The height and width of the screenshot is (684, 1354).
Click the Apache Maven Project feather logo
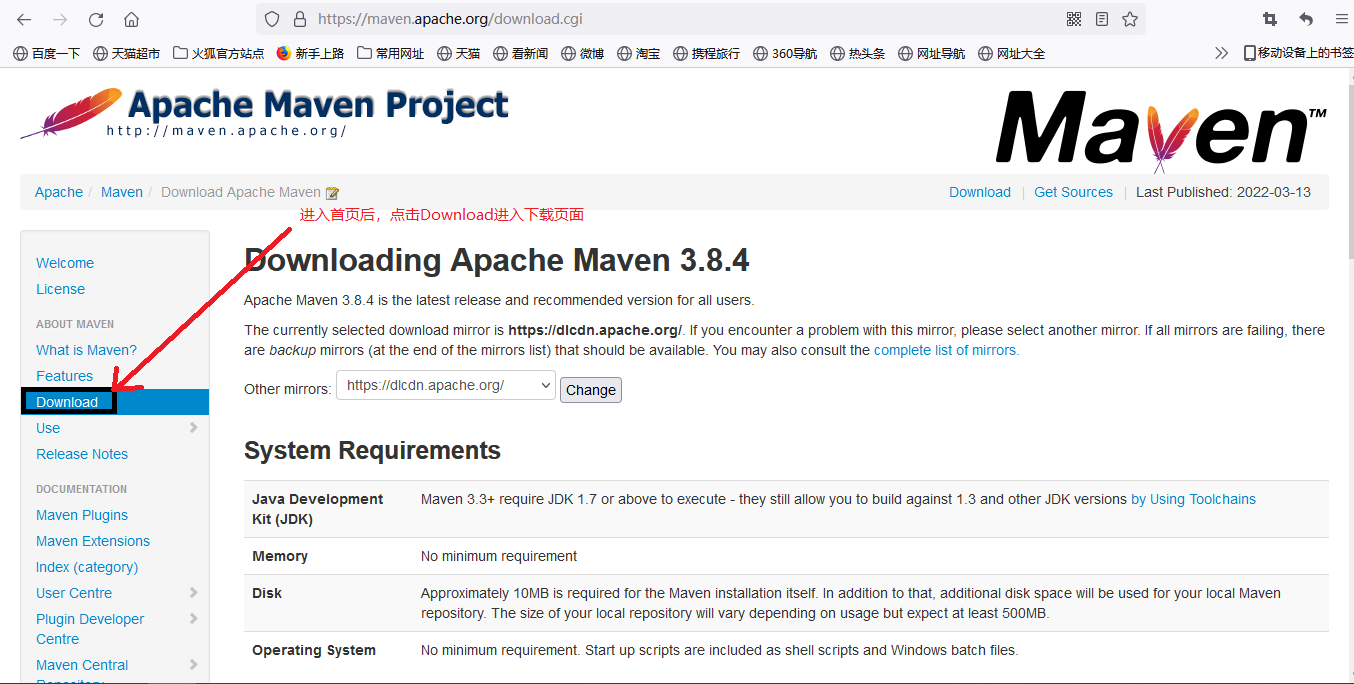264,112
